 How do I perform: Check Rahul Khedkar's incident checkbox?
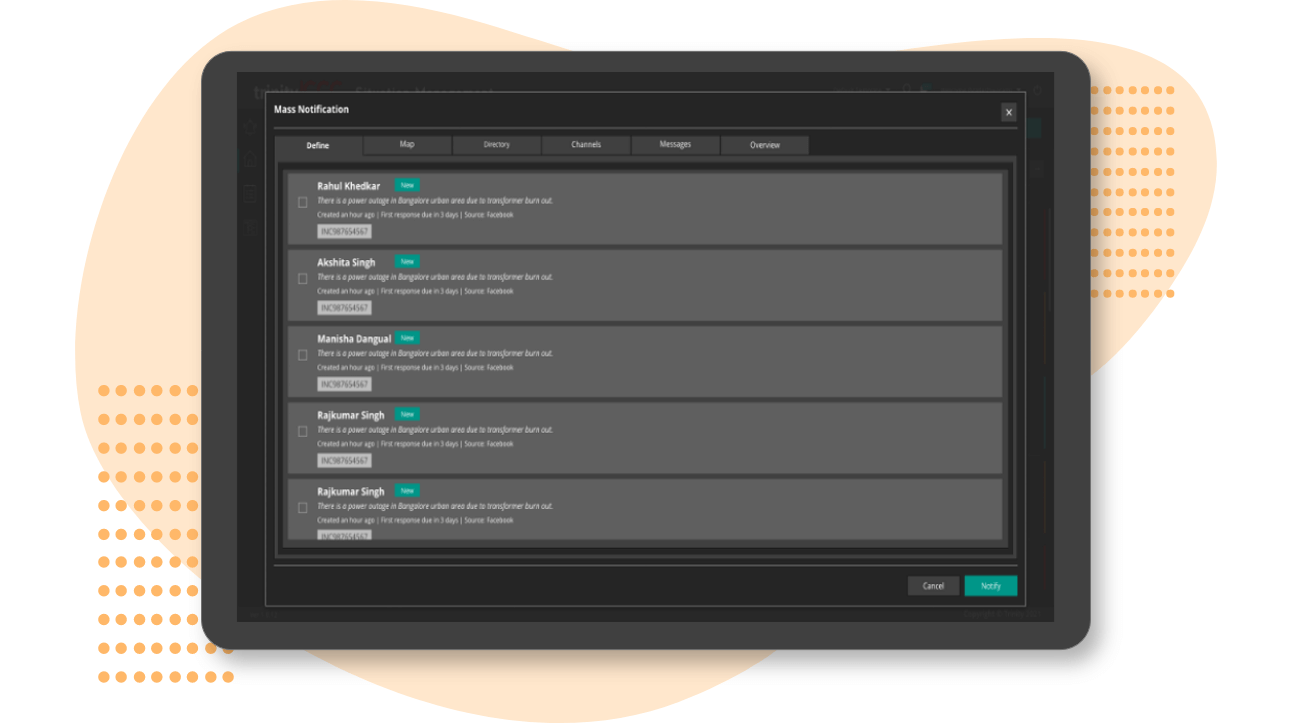coord(302,203)
